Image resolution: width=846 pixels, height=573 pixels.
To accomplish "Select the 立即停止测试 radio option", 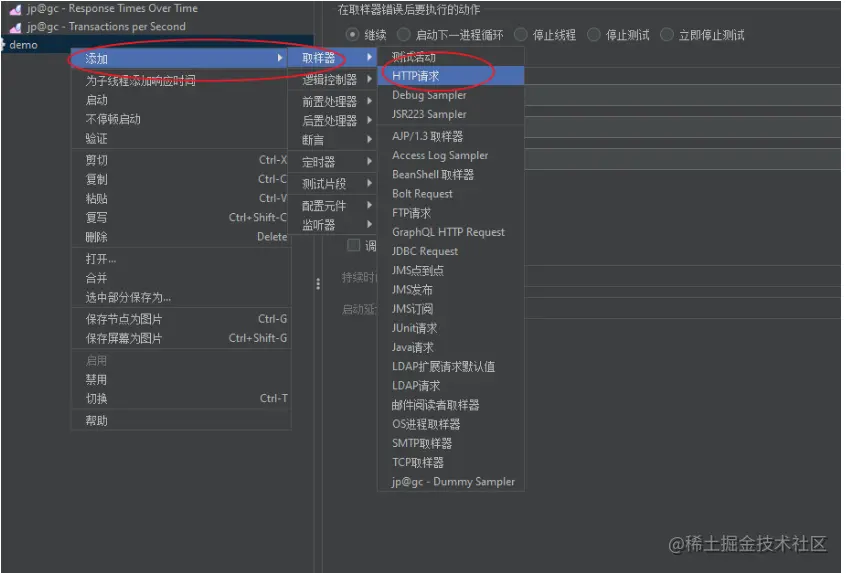I will tap(666, 35).
